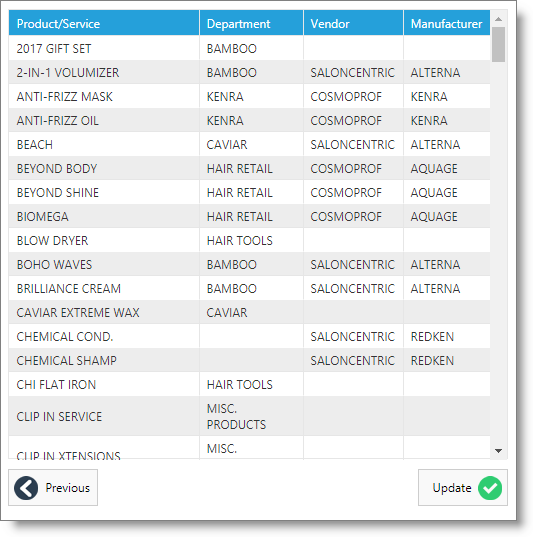The height and width of the screenshot is (537, 533).
Task: Click KENRA manufacturer for ANTI-FRIZZ MASK
Action: [x=429, y=97]
